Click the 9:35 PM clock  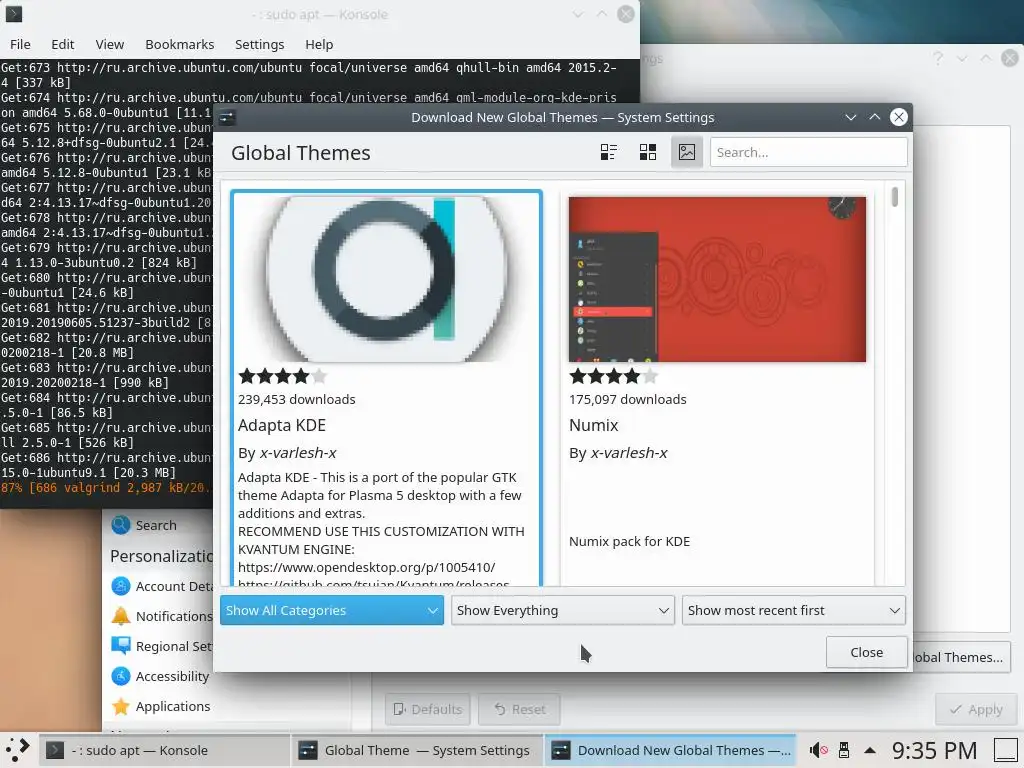(935, 750)
